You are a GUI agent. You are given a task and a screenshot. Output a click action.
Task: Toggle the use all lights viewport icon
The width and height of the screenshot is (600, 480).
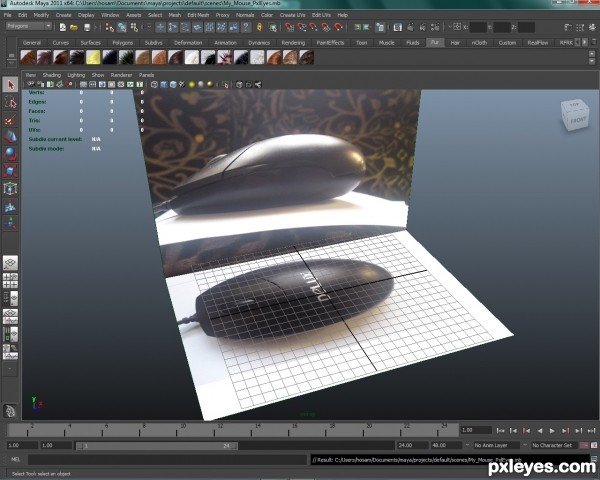[191, 85]
